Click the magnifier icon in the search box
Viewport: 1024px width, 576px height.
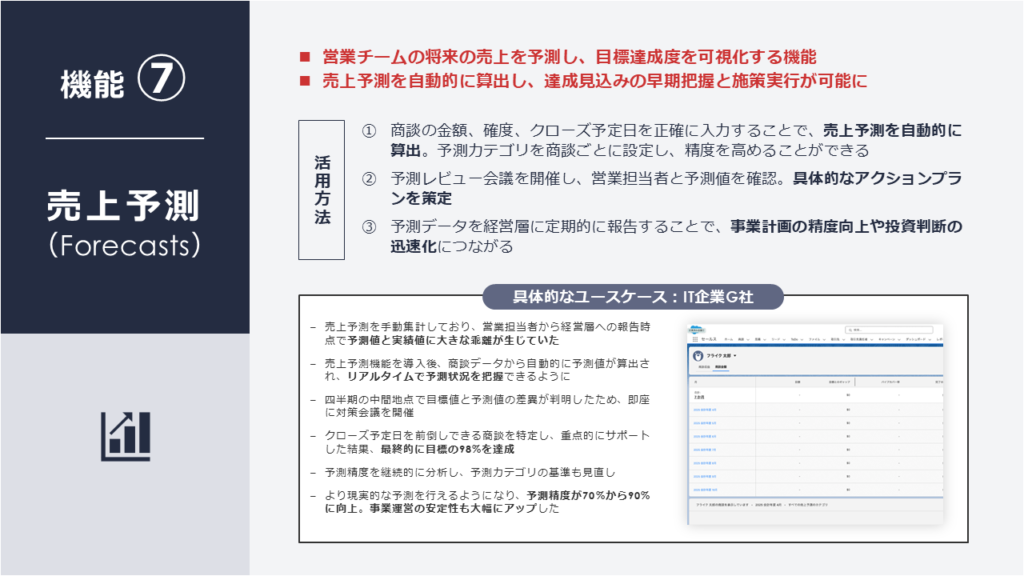pos(848,329)
